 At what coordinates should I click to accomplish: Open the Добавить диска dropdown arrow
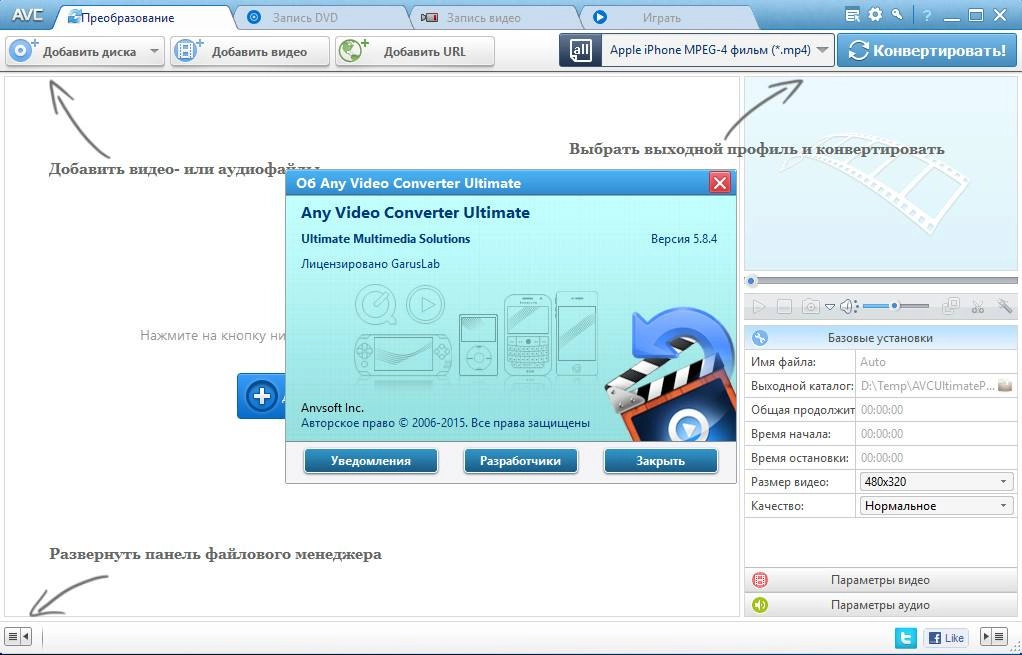pyautogui.click(x=154, y=51)
